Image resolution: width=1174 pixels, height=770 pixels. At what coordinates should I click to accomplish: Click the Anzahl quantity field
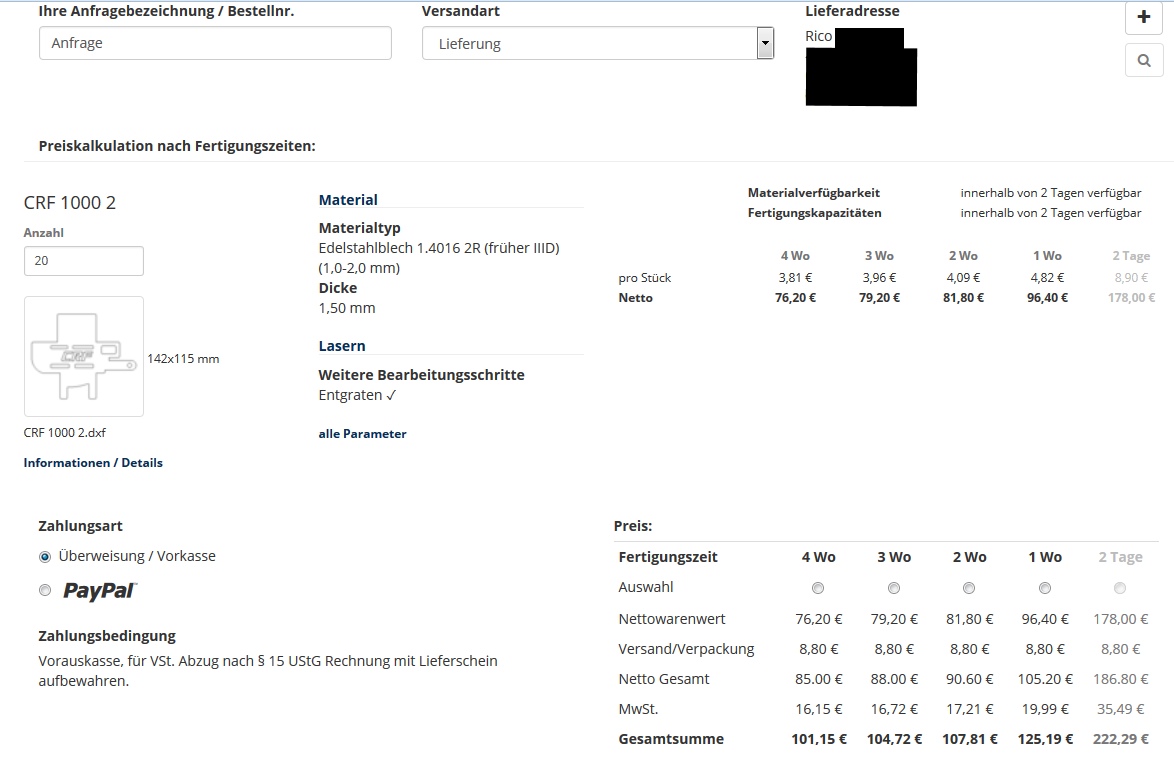coord(84,261)
